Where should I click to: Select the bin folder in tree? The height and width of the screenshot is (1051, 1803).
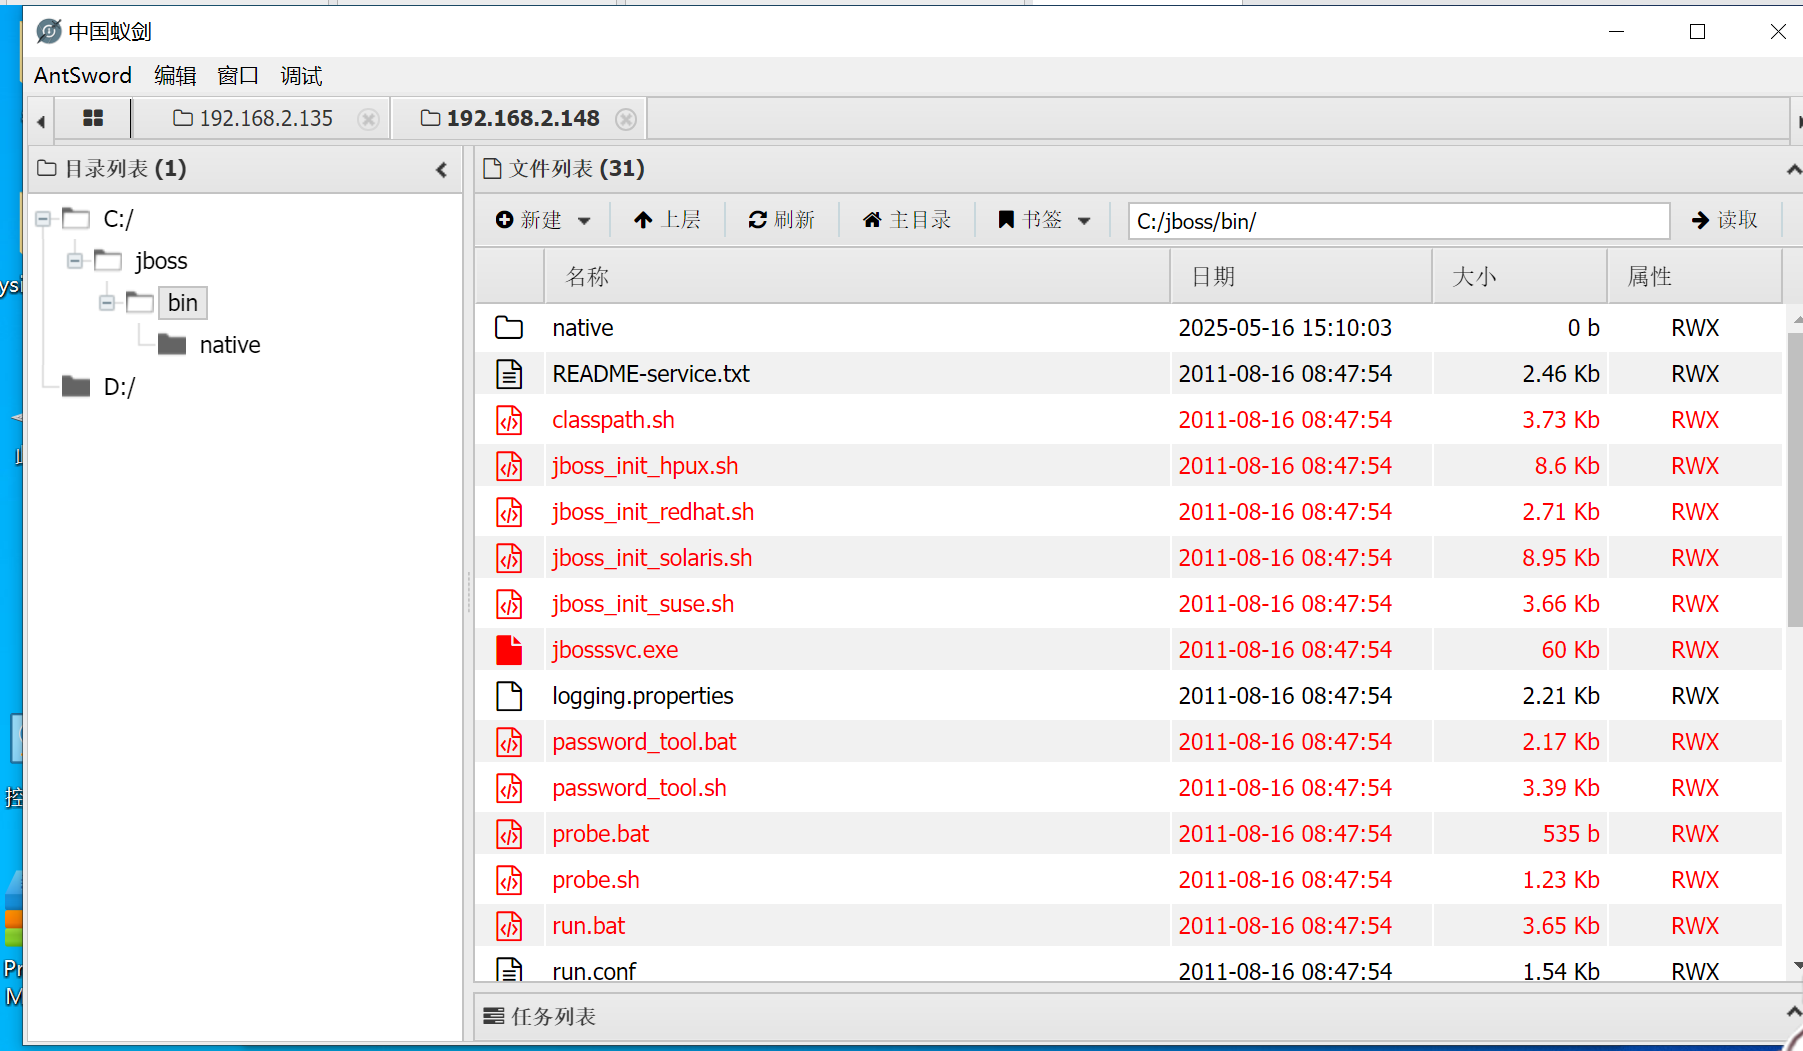tap(182, 303)
